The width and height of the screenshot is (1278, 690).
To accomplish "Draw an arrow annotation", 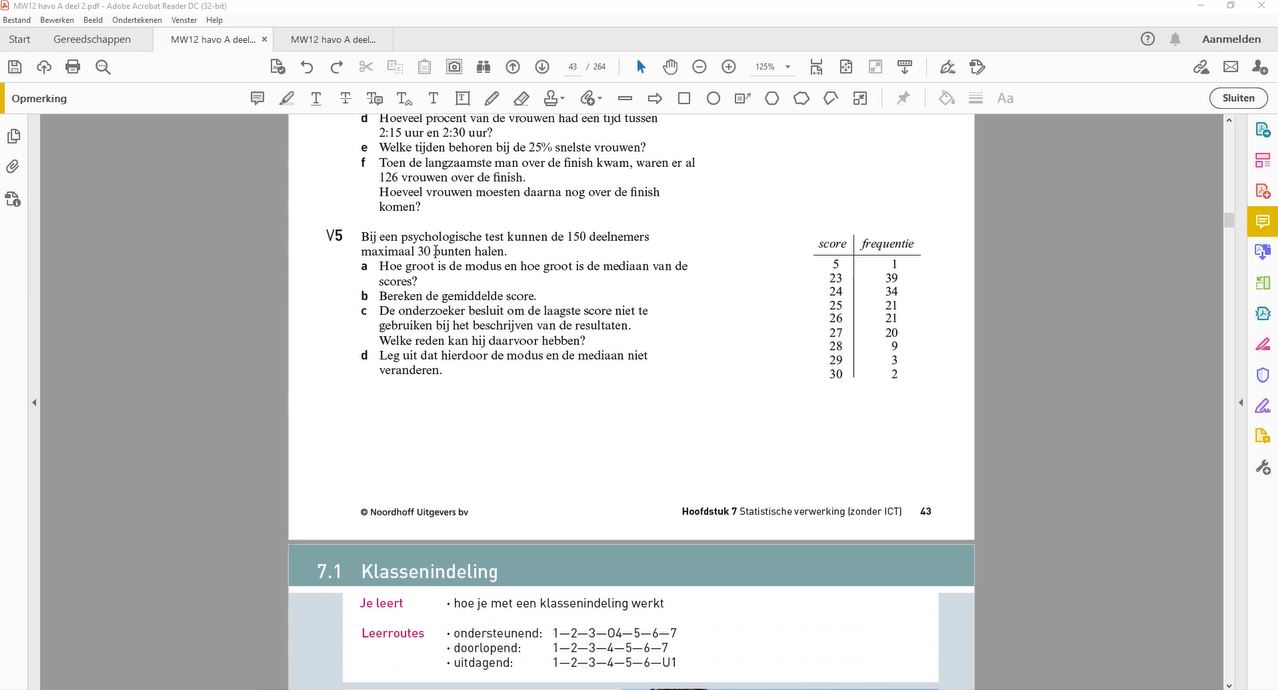I will coord(655,98).
